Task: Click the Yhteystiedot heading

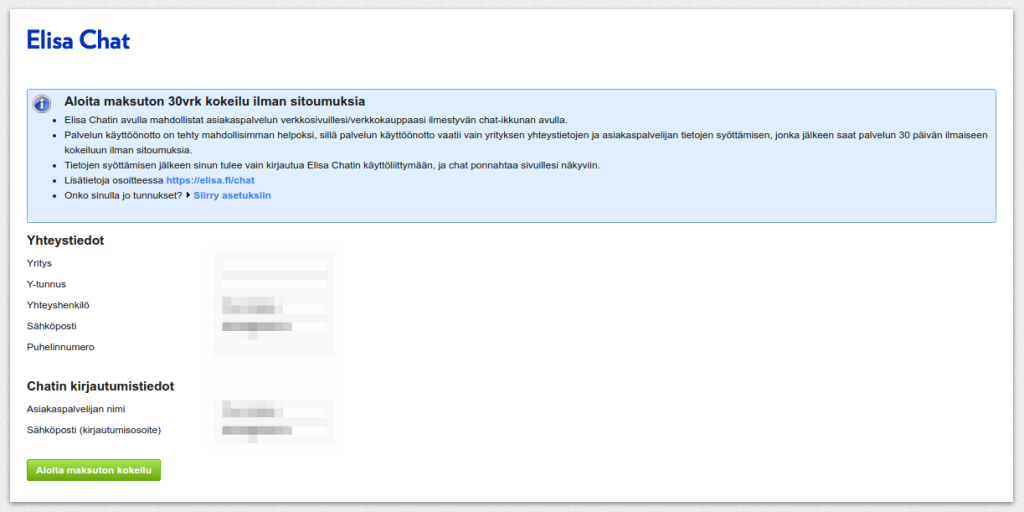Action: point(65,240)
